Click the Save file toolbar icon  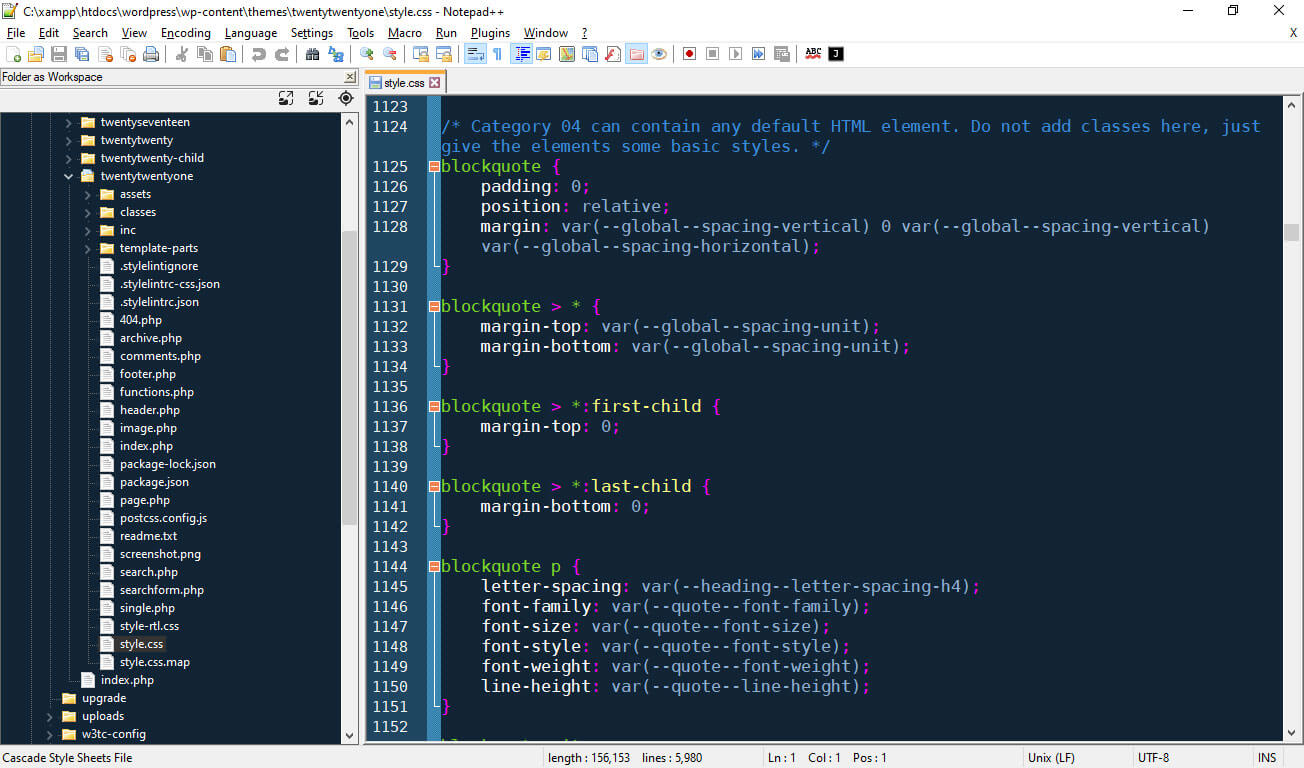(59, 54)
